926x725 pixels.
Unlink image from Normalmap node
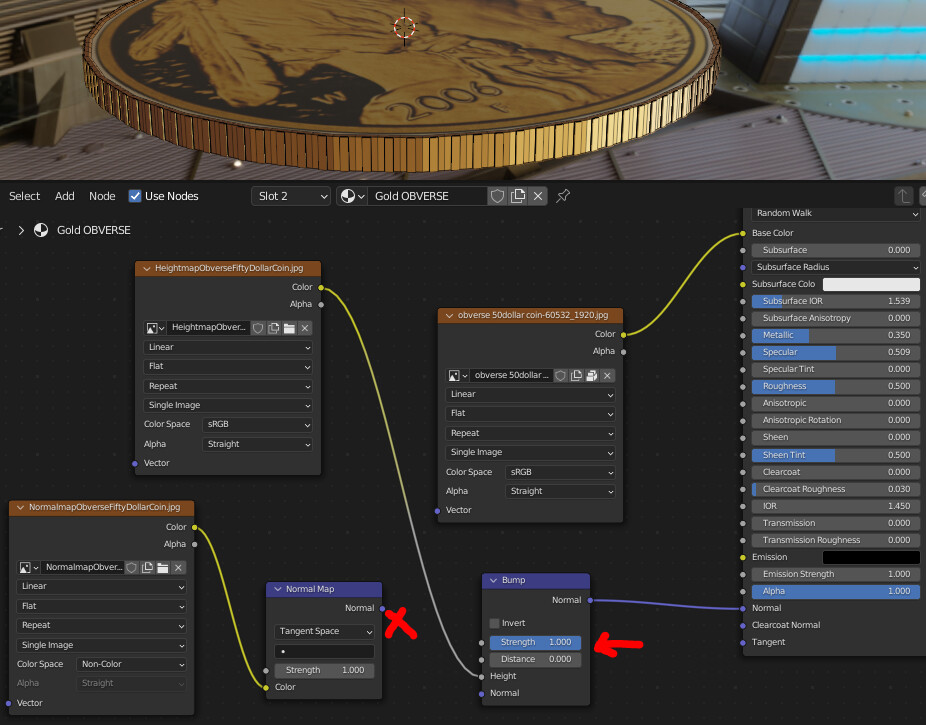click(x=178, y=567)
